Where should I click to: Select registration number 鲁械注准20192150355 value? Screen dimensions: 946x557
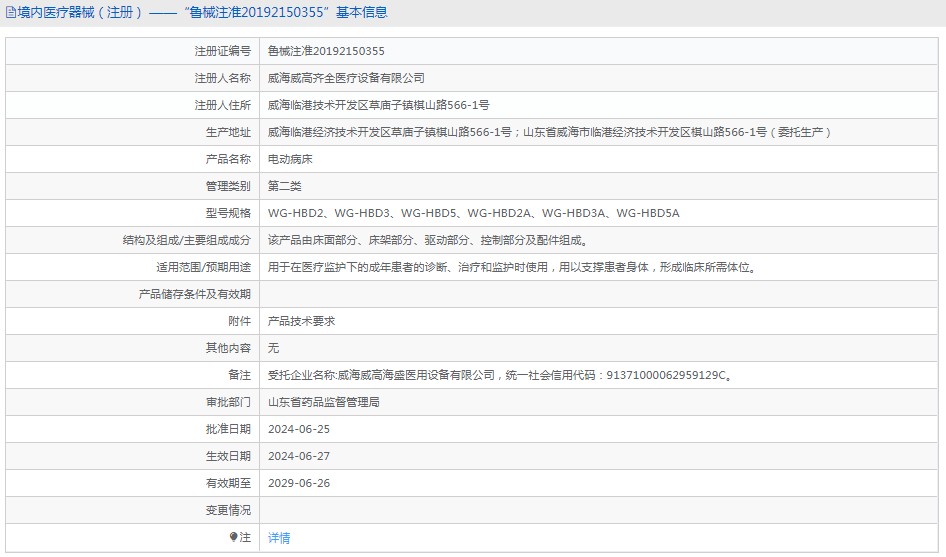click(x=326, y=51)
